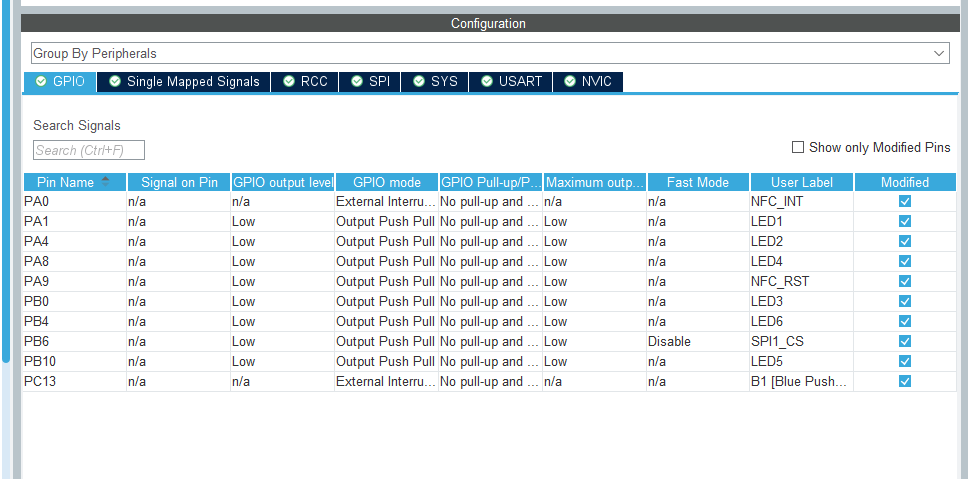Viewport: 970px width, 479px height.
Task: Click the left vertical scrollbar strip
Action: (x=6, y=179)
